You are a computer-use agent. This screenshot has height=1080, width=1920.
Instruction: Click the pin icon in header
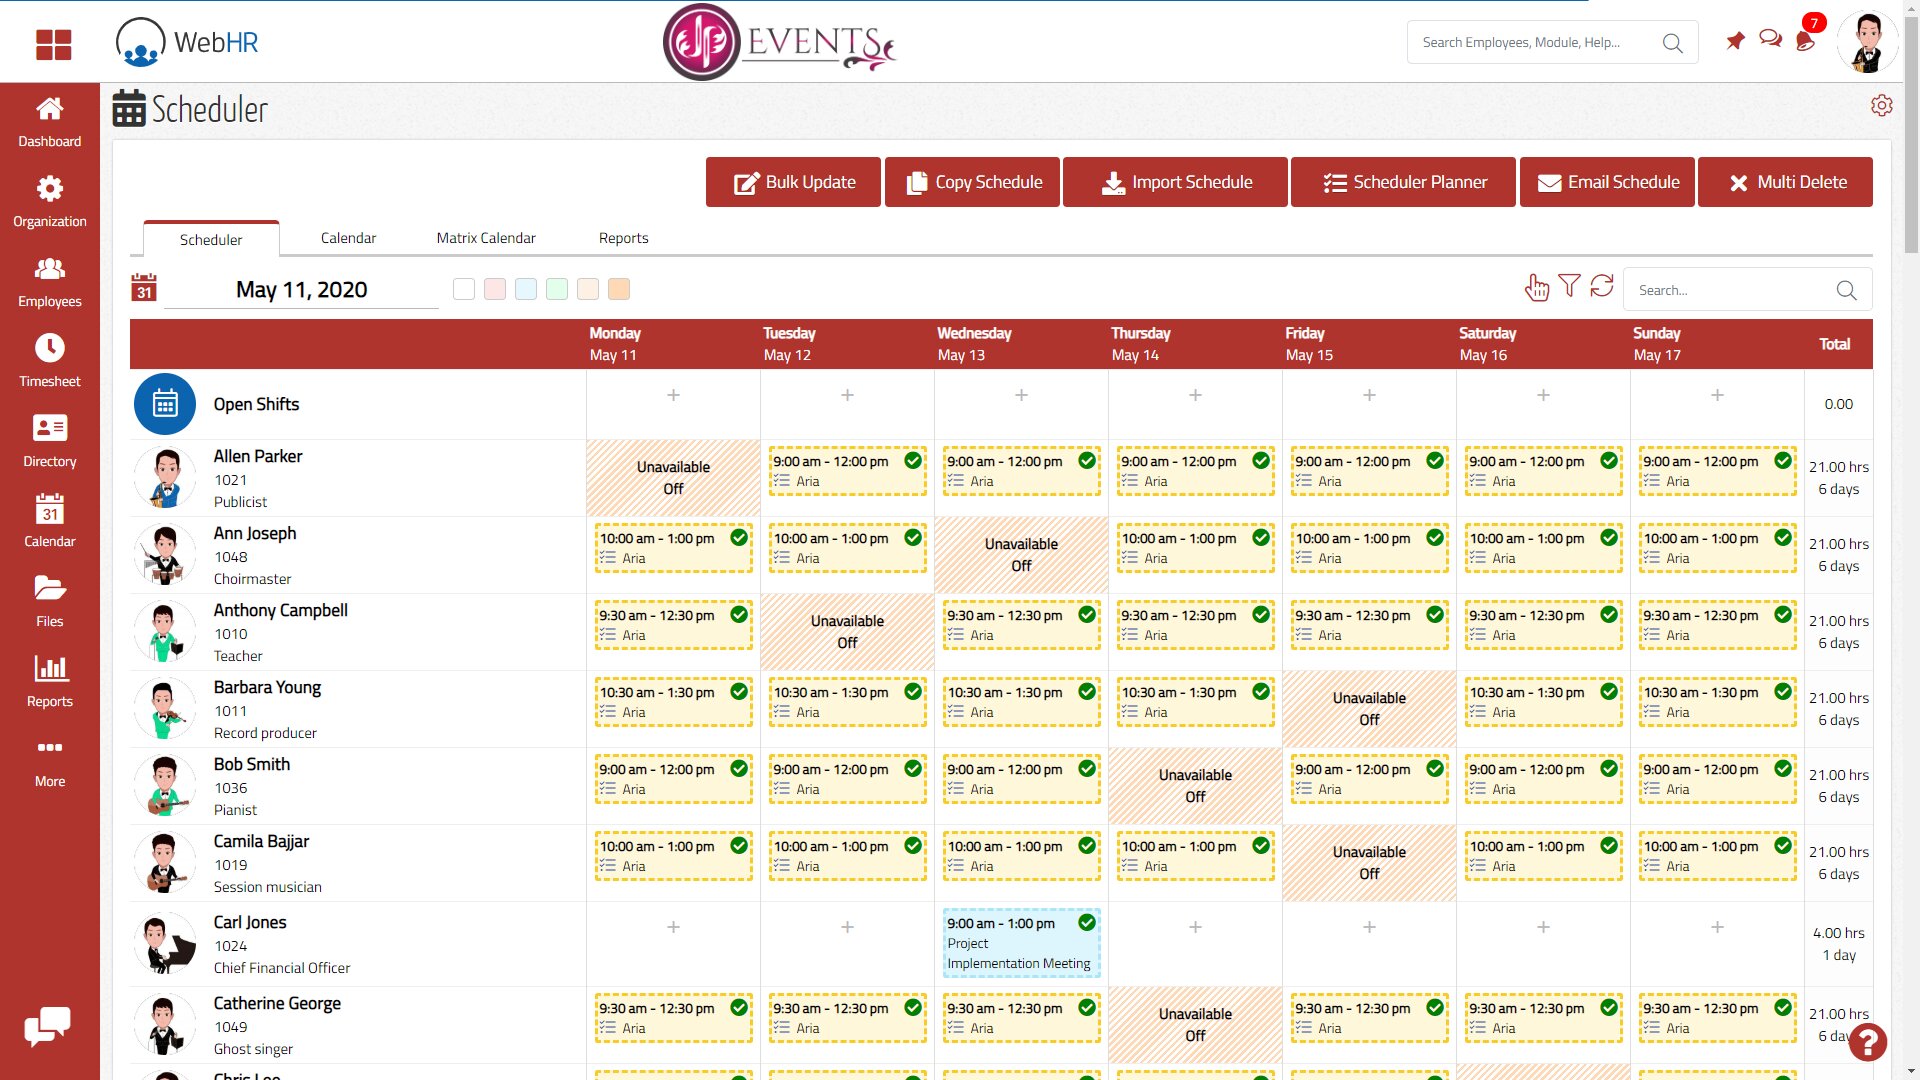(1735, 41)
